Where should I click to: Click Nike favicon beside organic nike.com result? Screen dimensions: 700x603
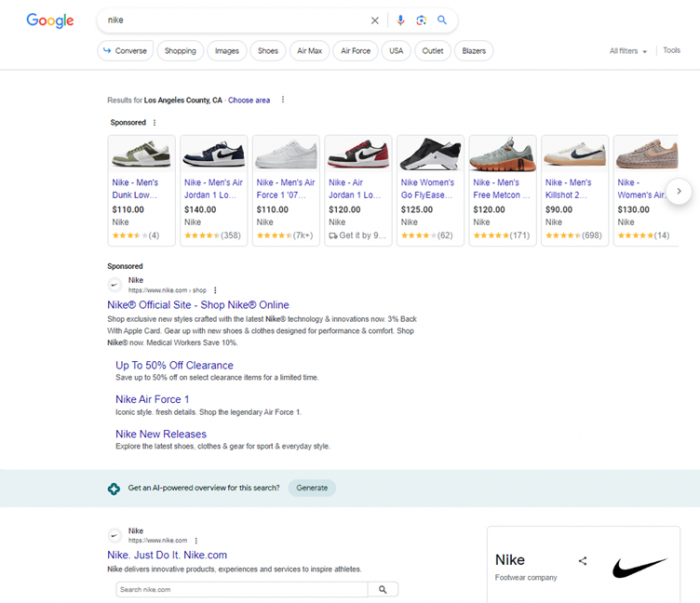115,535
